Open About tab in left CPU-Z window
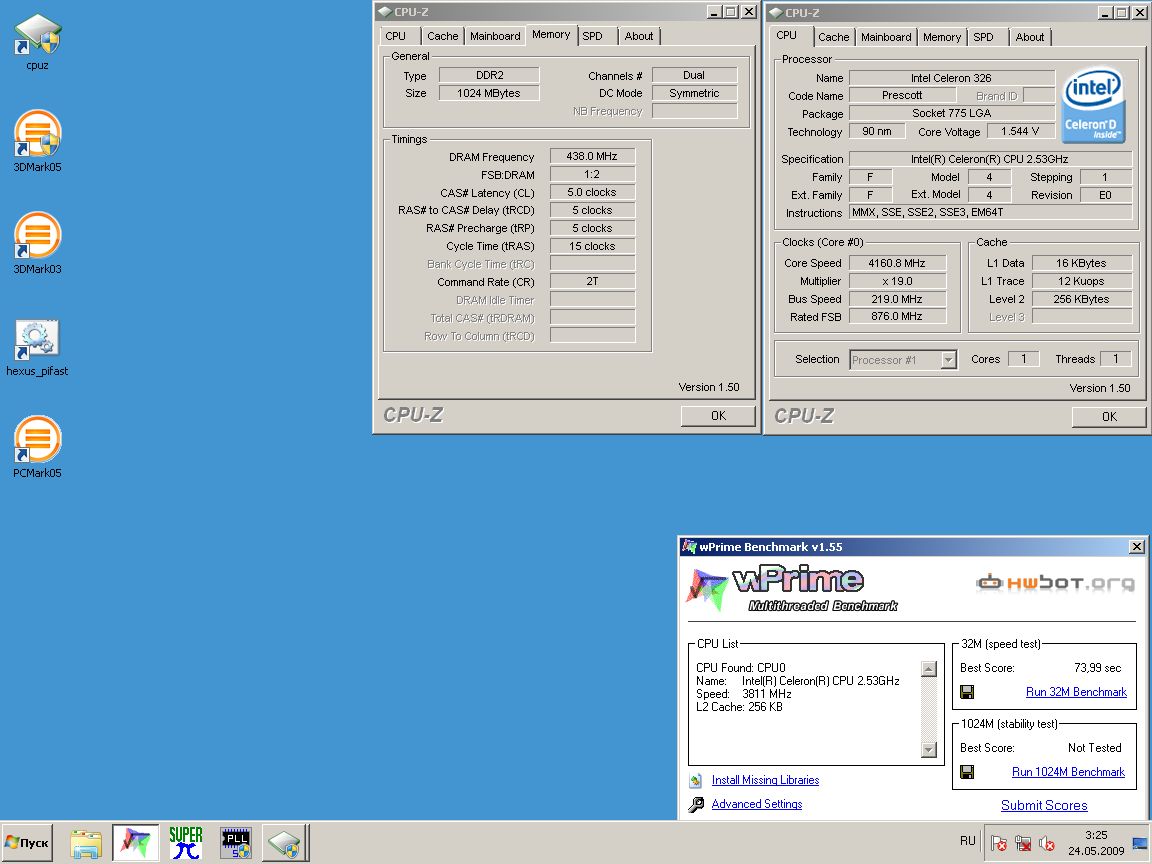Screen dimensions: 1152x864 [638, 36]
